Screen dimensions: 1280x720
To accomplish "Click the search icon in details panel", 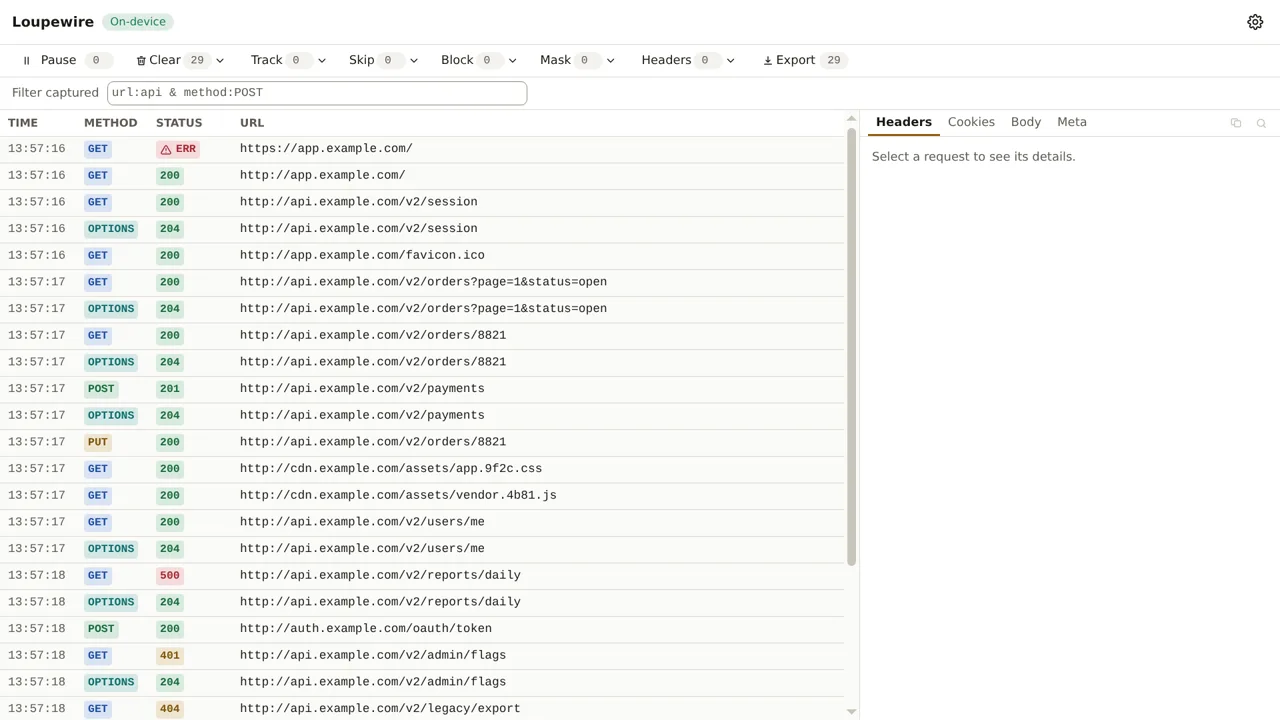I will (1261, 123).
